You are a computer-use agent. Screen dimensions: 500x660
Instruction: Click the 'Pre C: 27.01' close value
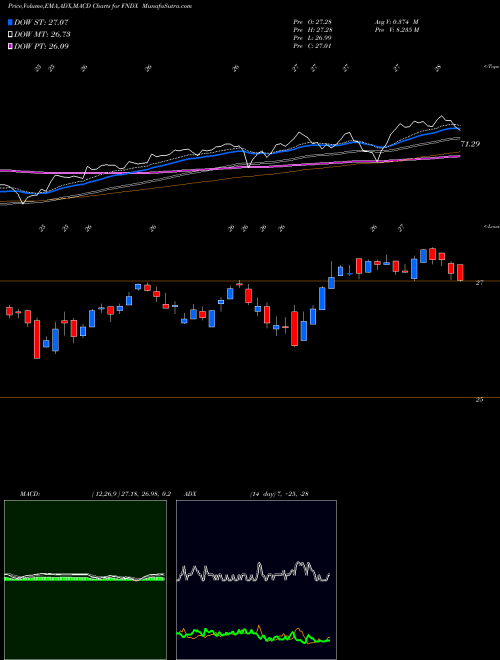pyautogui.click(x=312, y=46)
